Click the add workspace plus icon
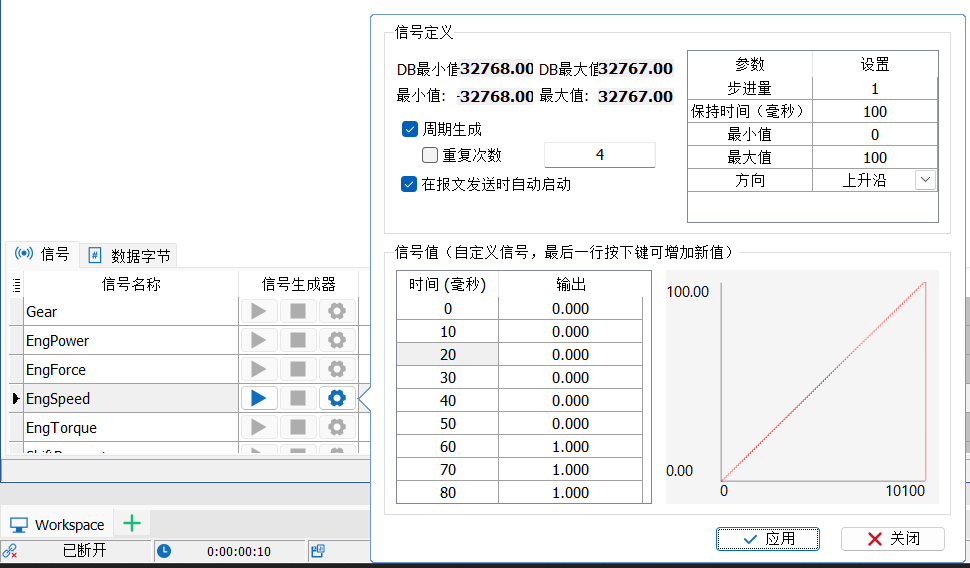 132,523
